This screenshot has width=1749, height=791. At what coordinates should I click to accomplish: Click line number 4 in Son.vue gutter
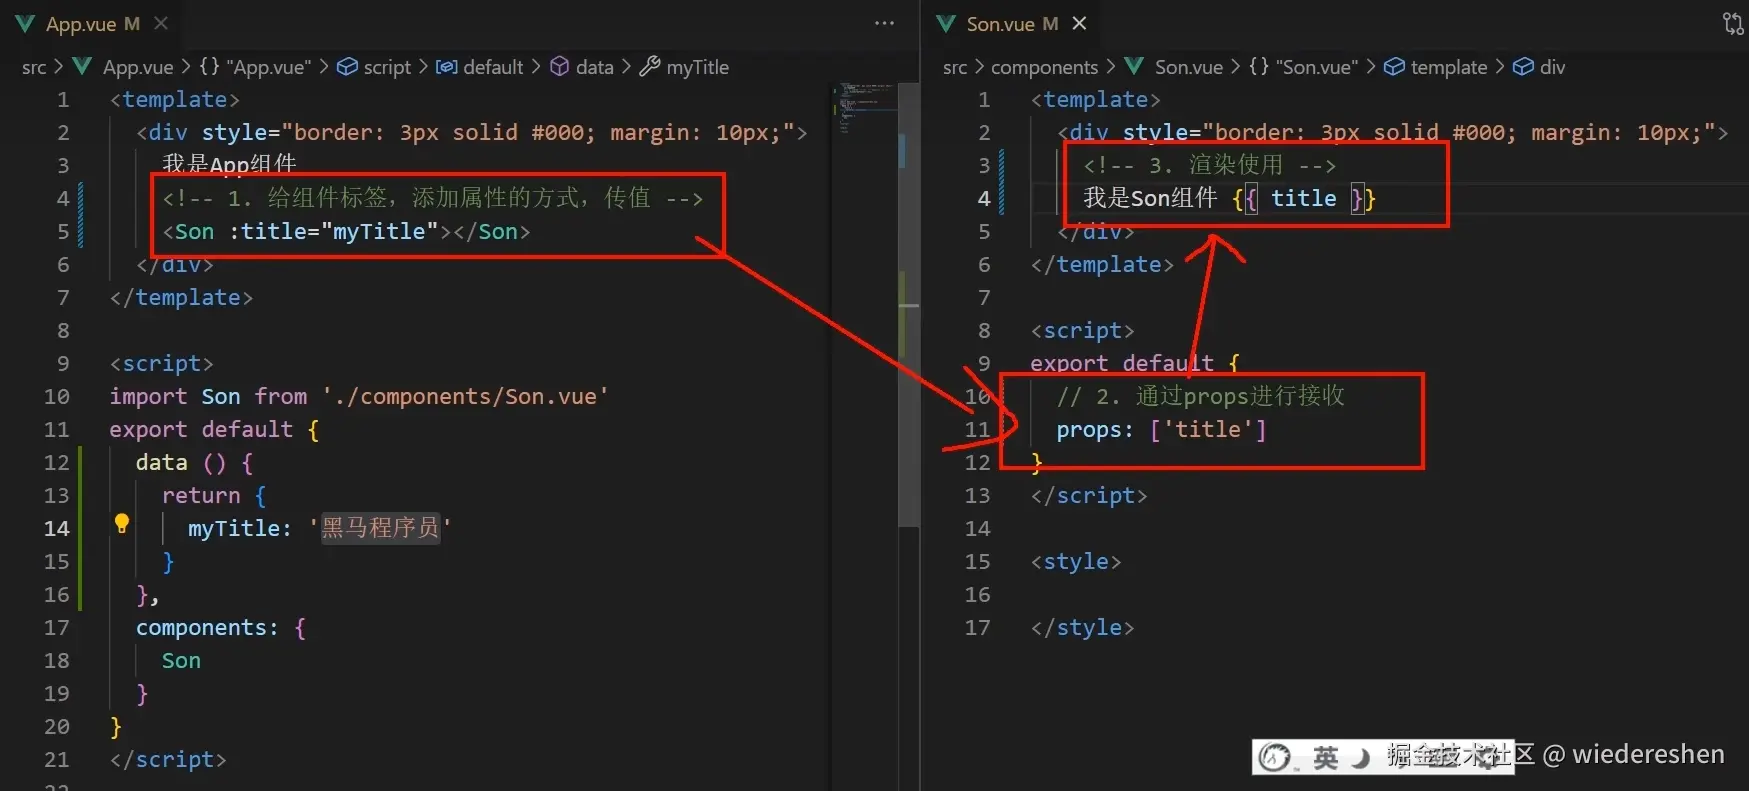pyautogui.click(x=984, y=198)
